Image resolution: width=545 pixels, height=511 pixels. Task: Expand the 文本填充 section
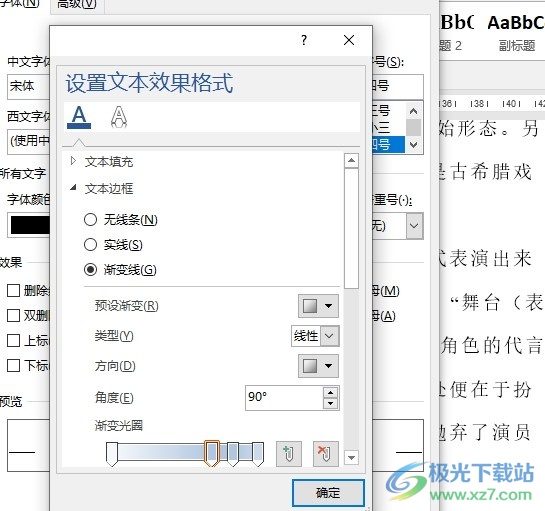click(x=73, y=161)
